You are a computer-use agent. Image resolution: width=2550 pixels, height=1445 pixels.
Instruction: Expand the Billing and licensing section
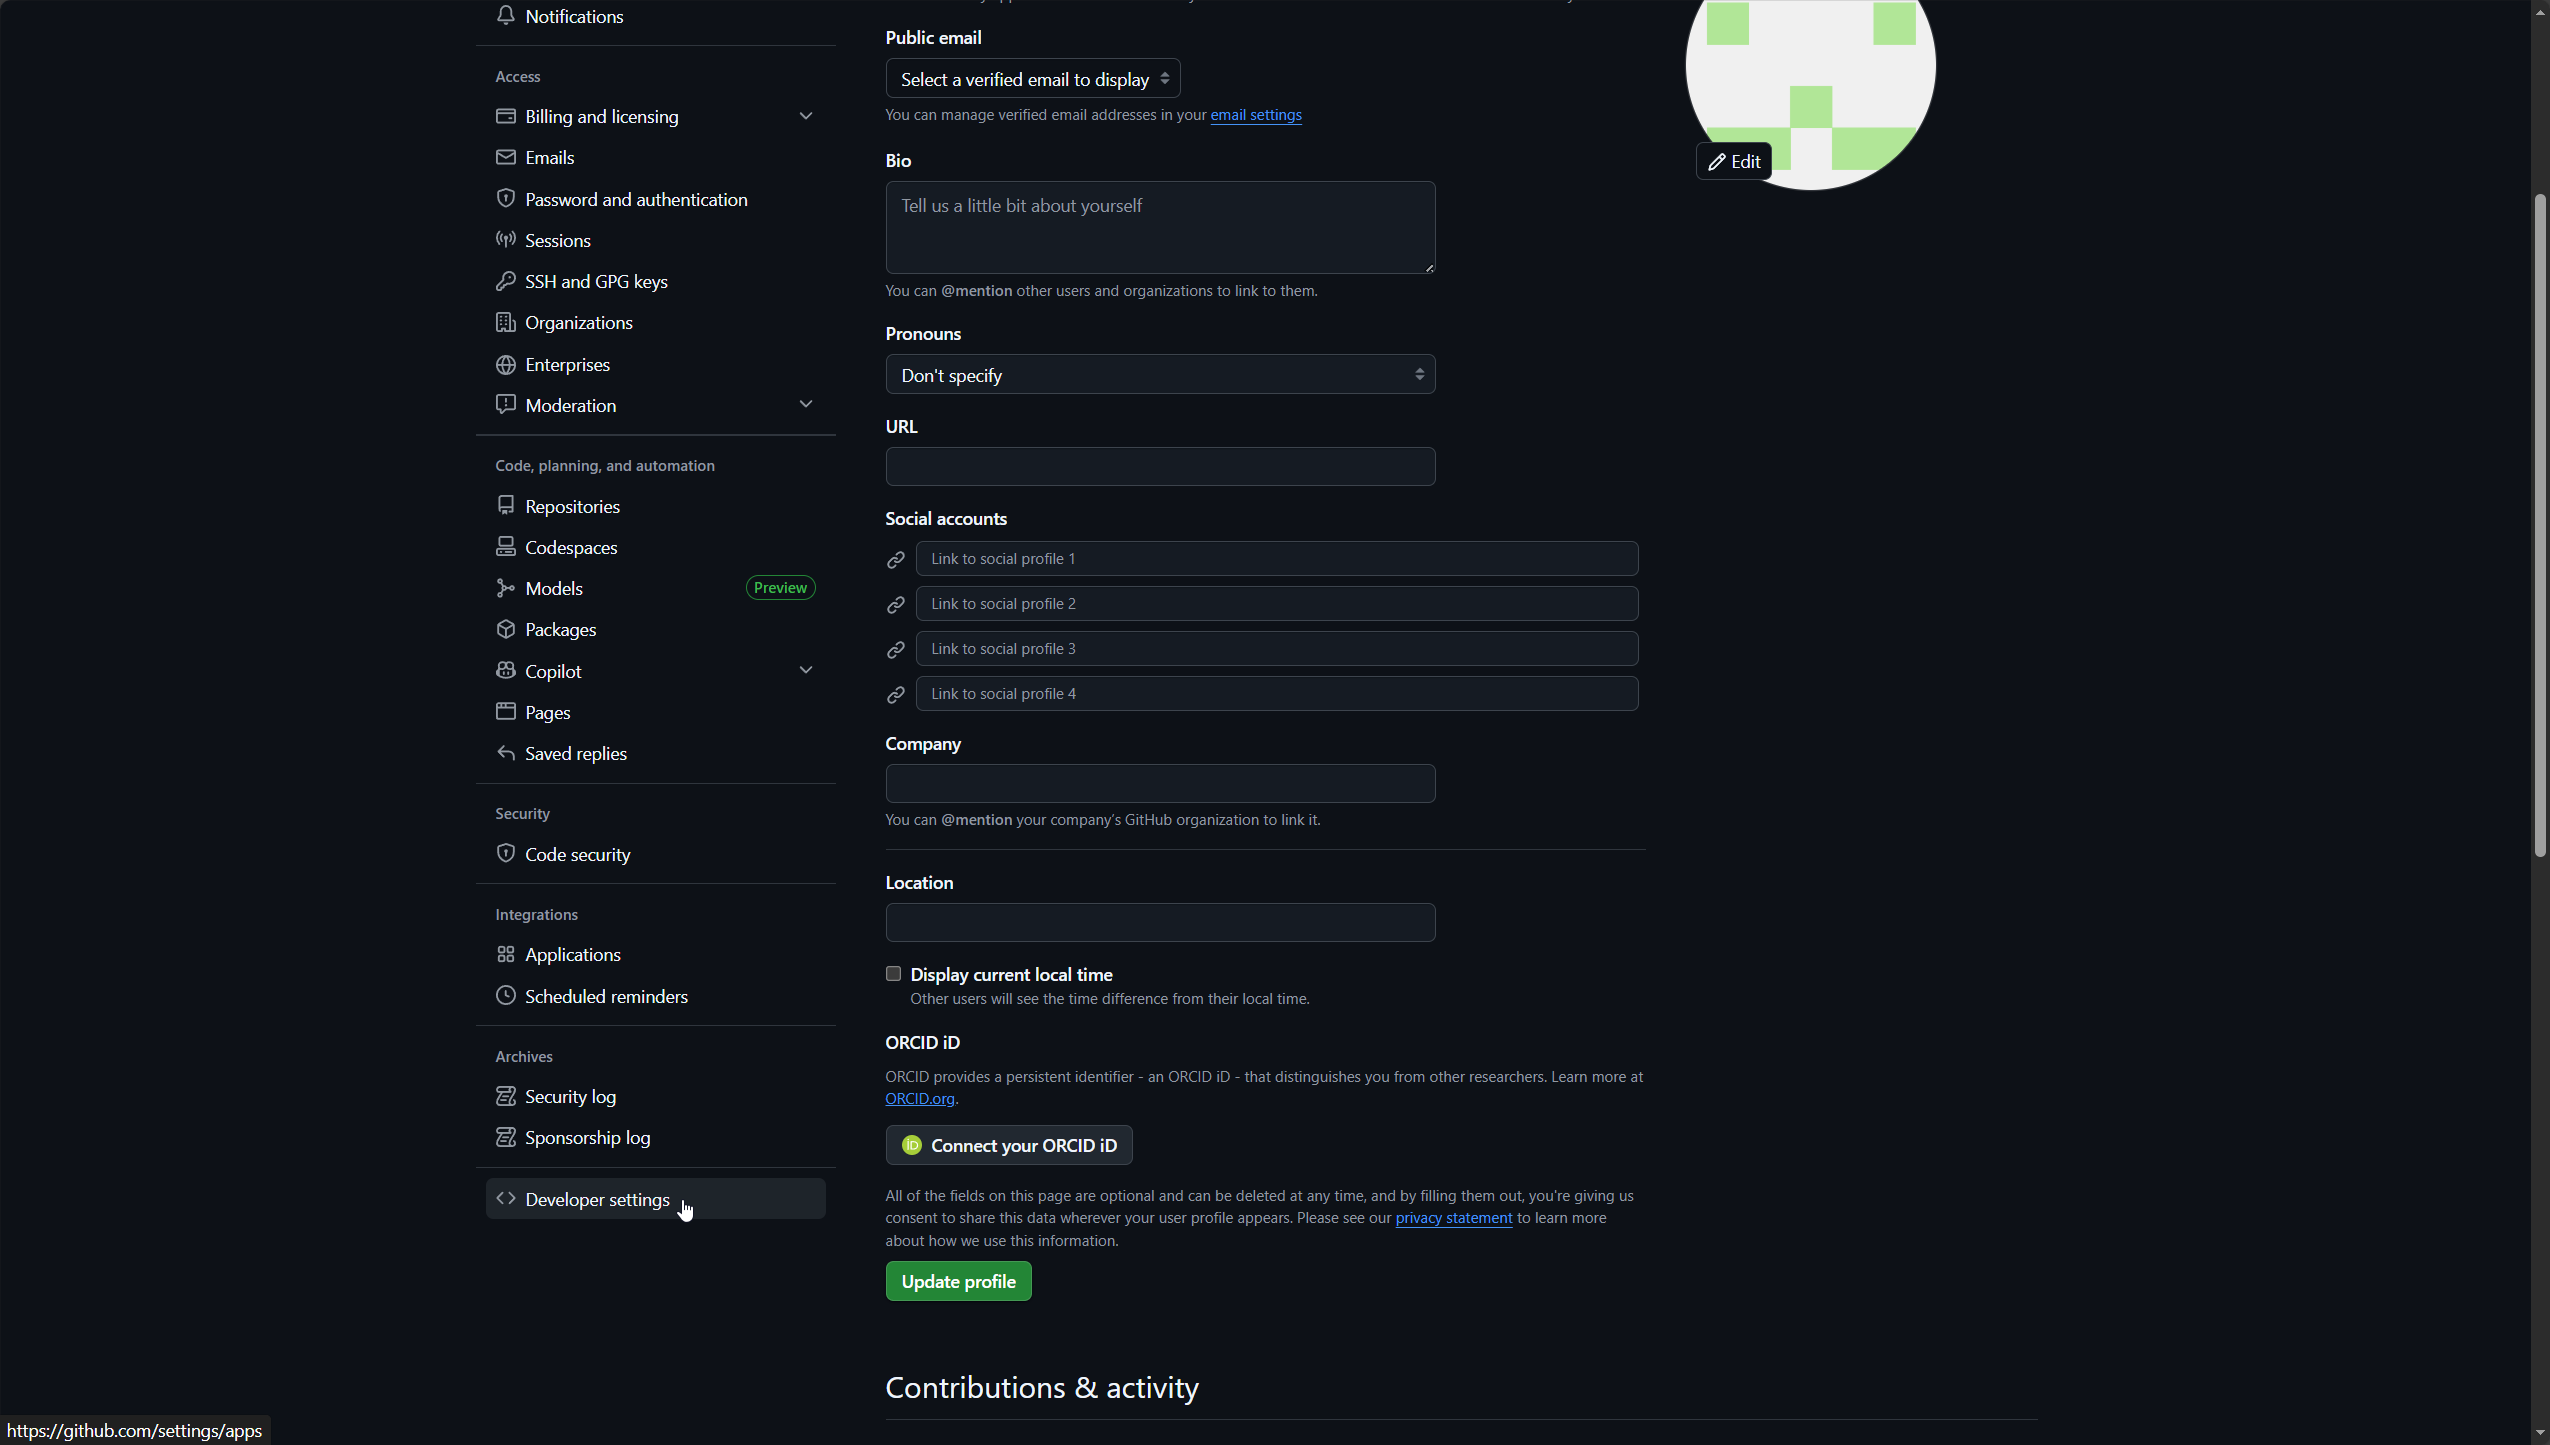tap(806, 116)
